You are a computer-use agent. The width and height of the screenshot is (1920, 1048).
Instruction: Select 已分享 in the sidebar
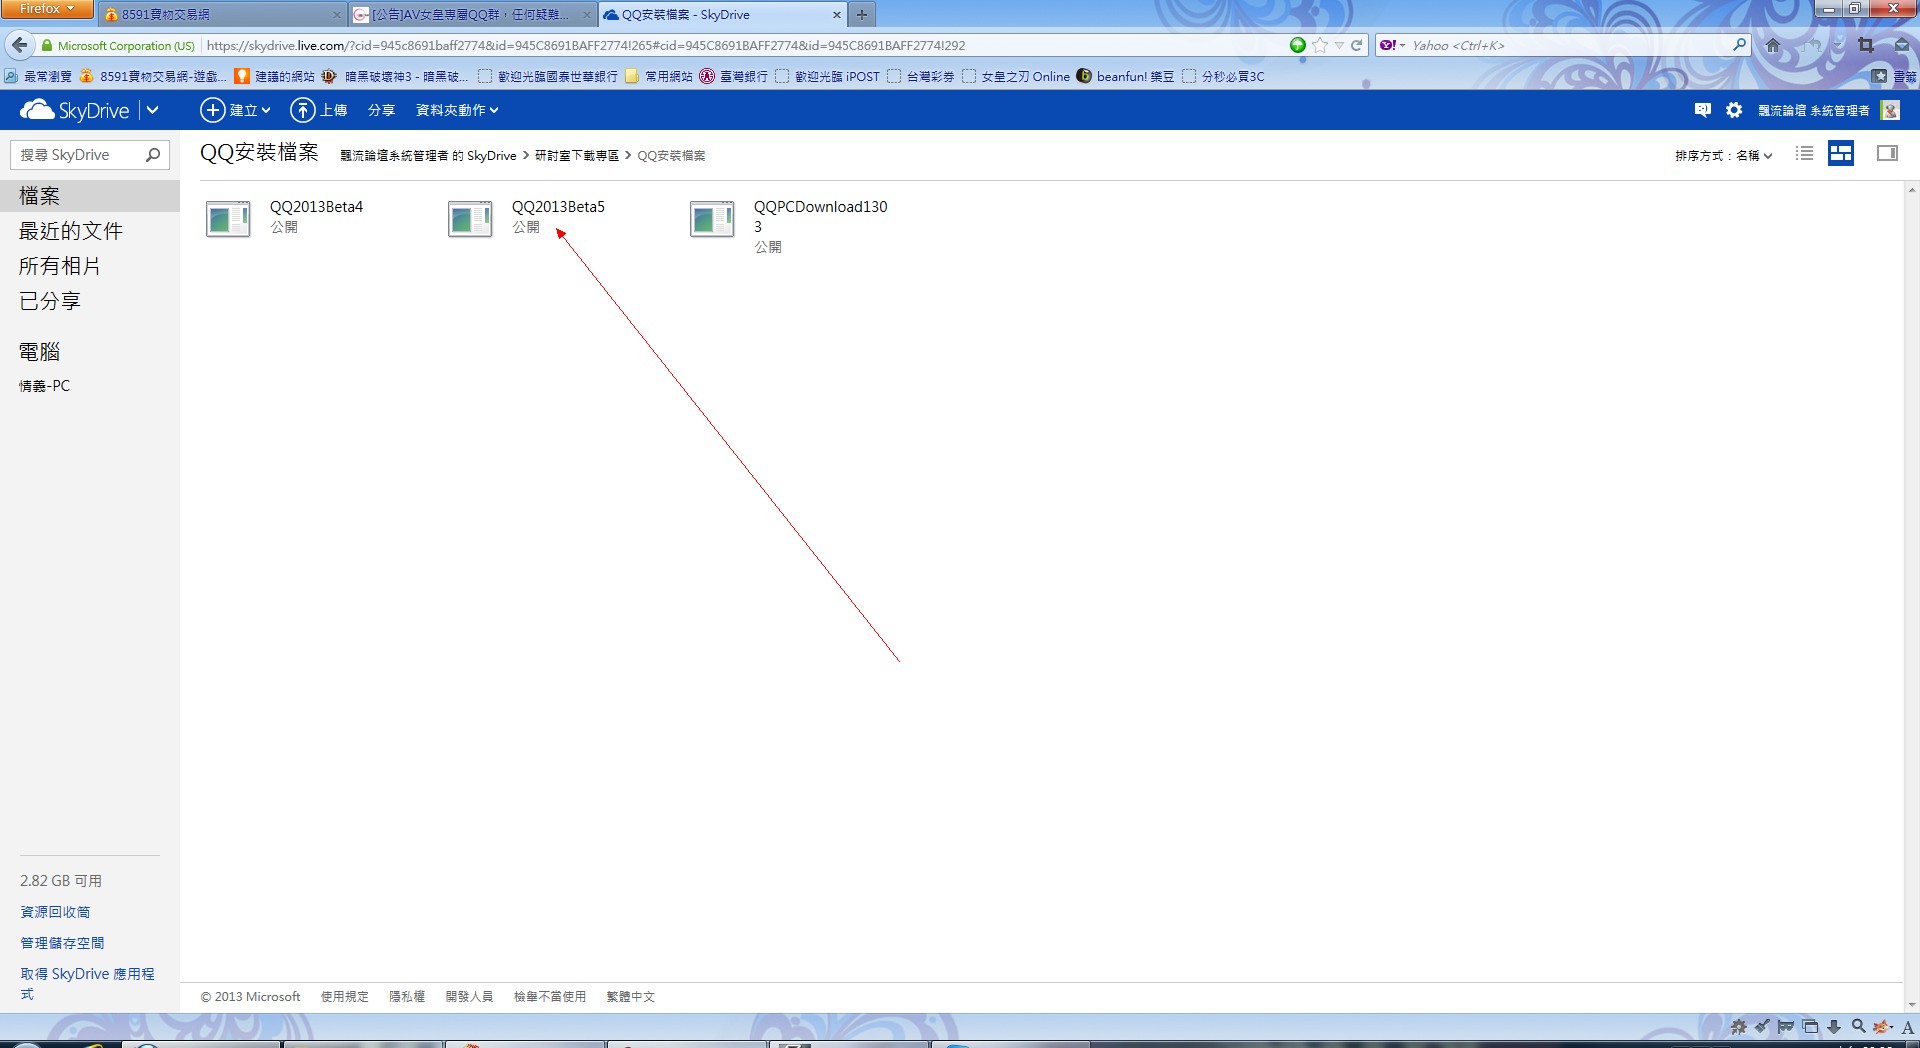(50, 301)
